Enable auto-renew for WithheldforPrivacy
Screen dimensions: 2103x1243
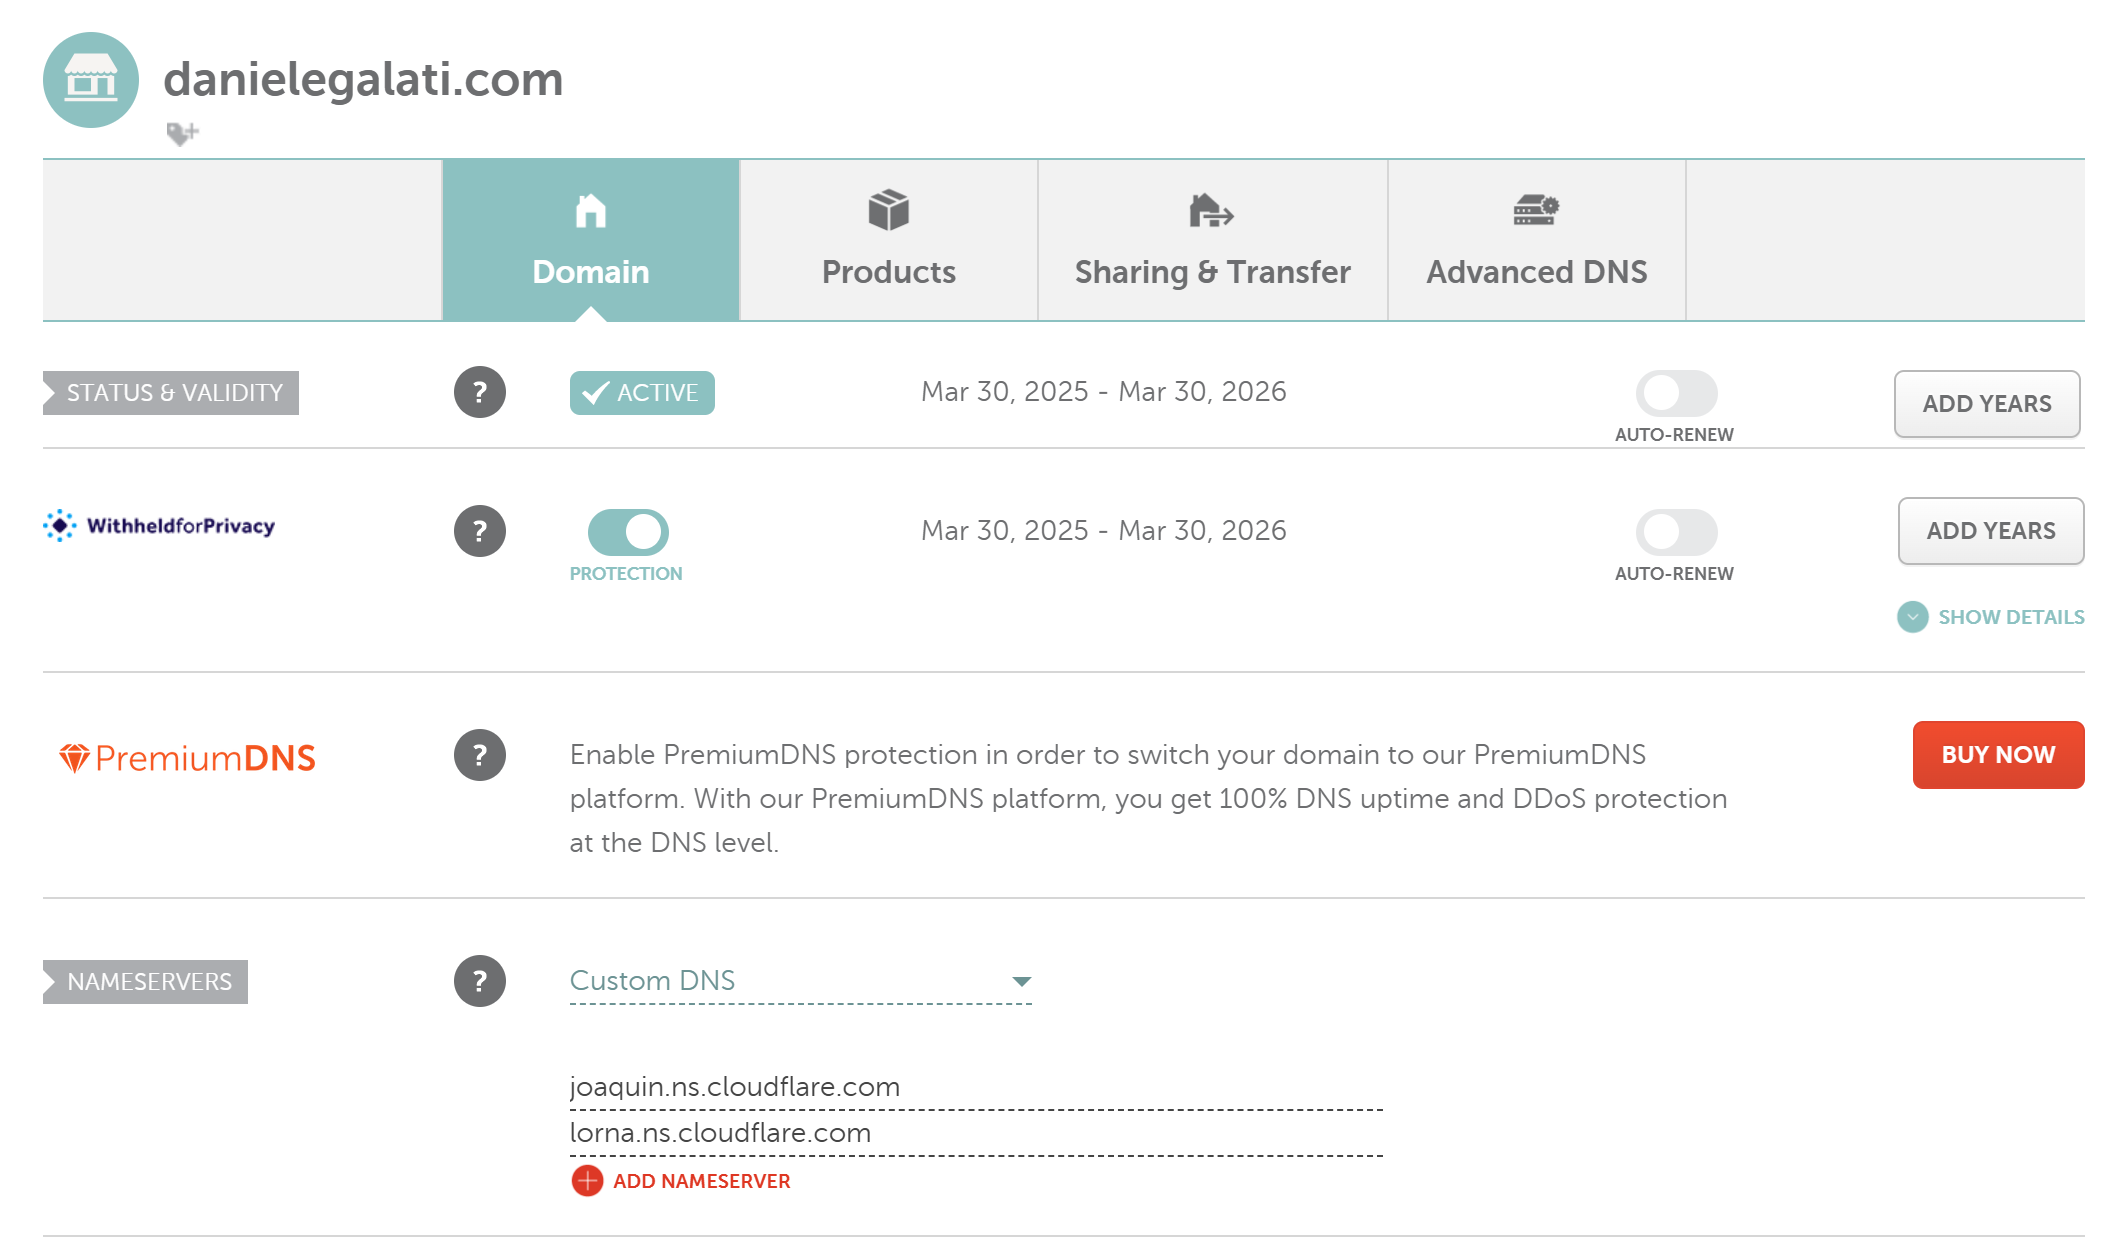click(x=1676, y=532)
